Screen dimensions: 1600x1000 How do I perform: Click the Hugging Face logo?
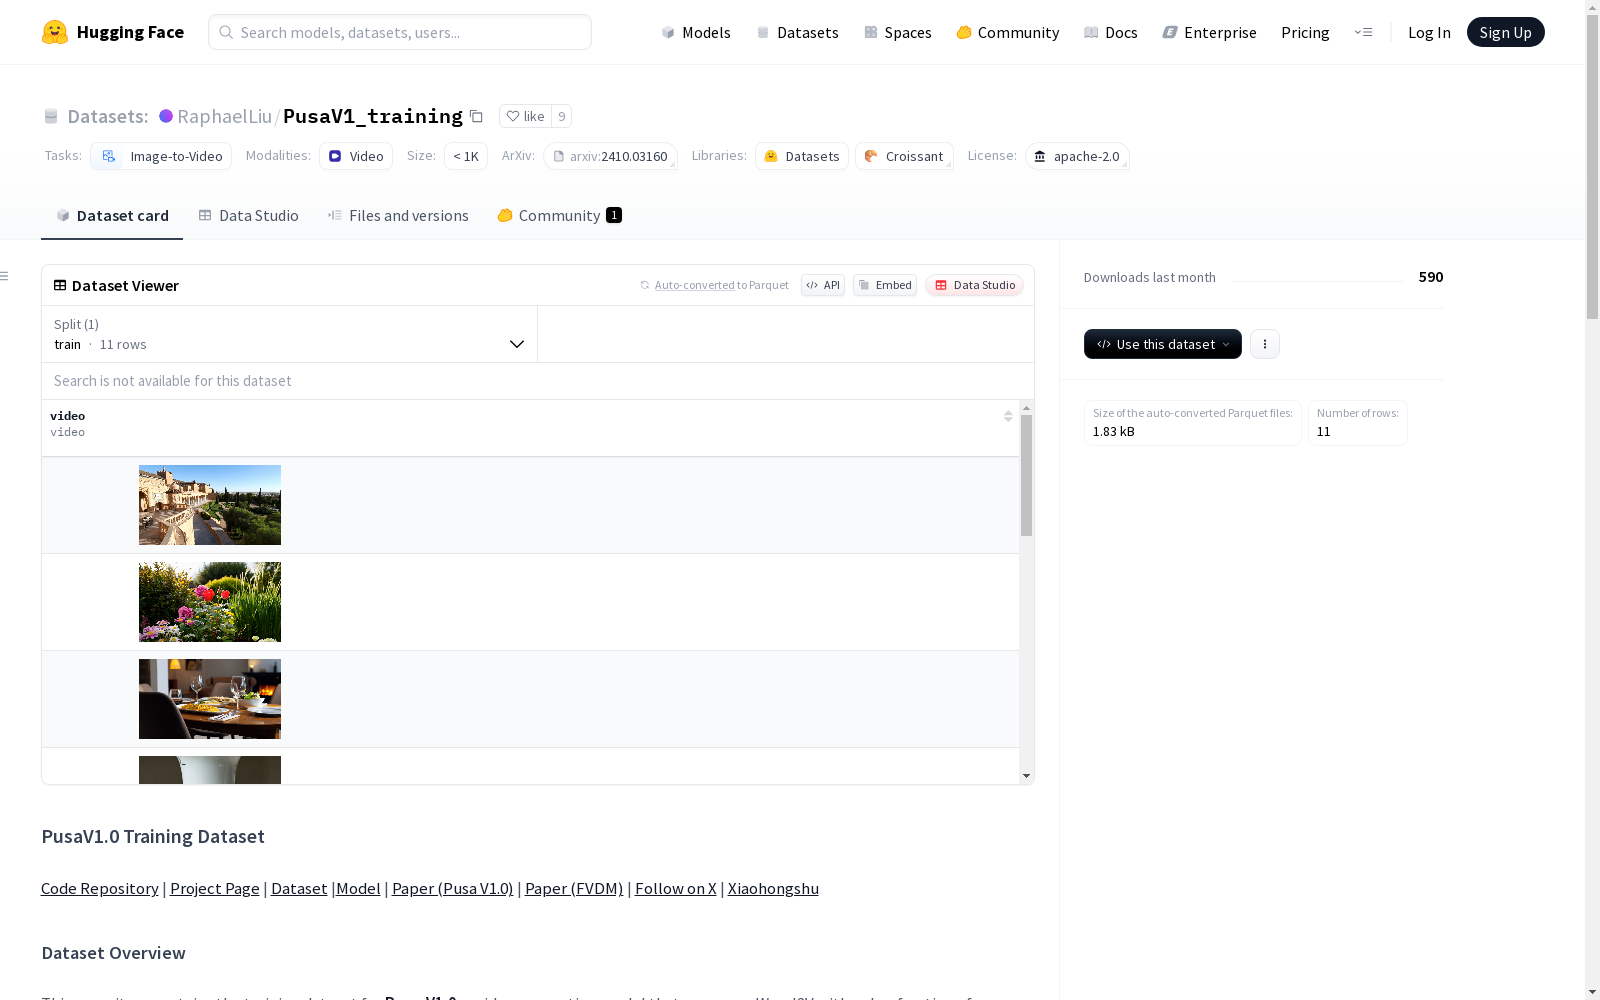click(112, 32)
